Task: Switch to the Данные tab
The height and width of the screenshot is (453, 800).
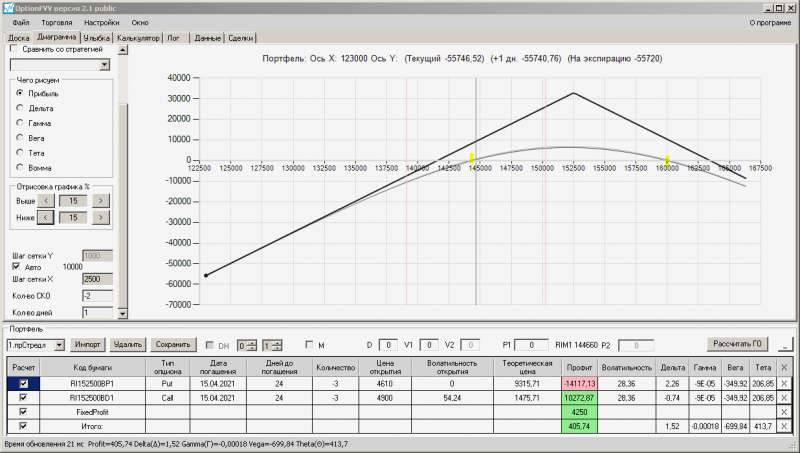Action: coord(208,38)
